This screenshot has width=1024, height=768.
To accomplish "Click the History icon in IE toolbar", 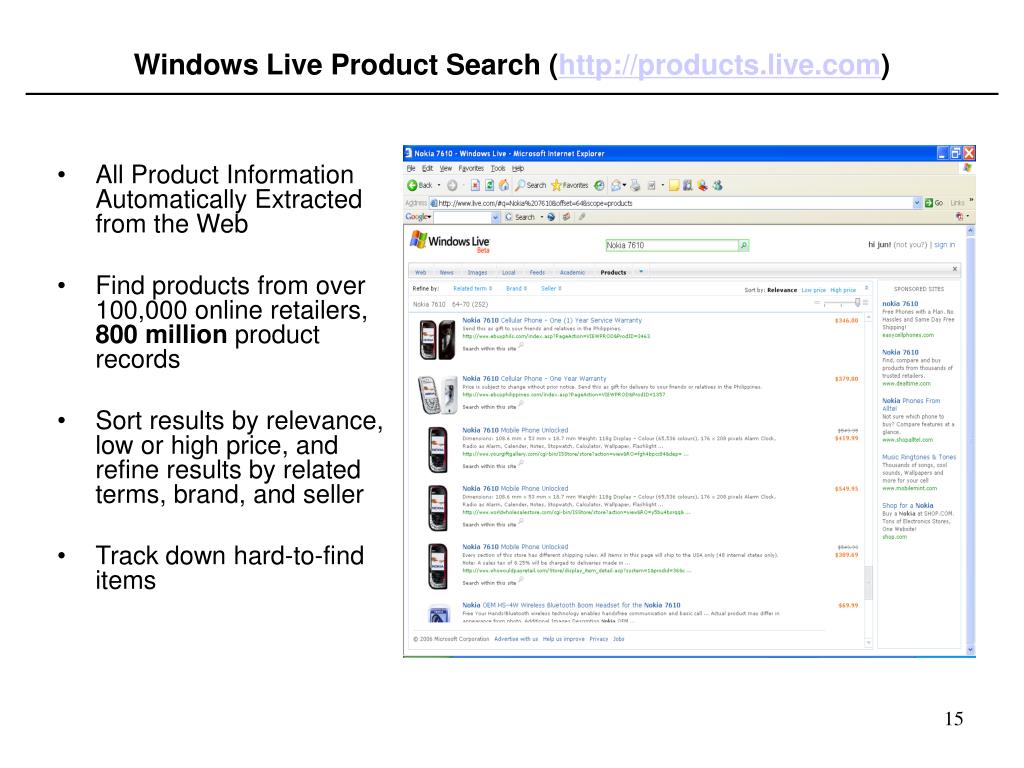I will tap(599, 185).
